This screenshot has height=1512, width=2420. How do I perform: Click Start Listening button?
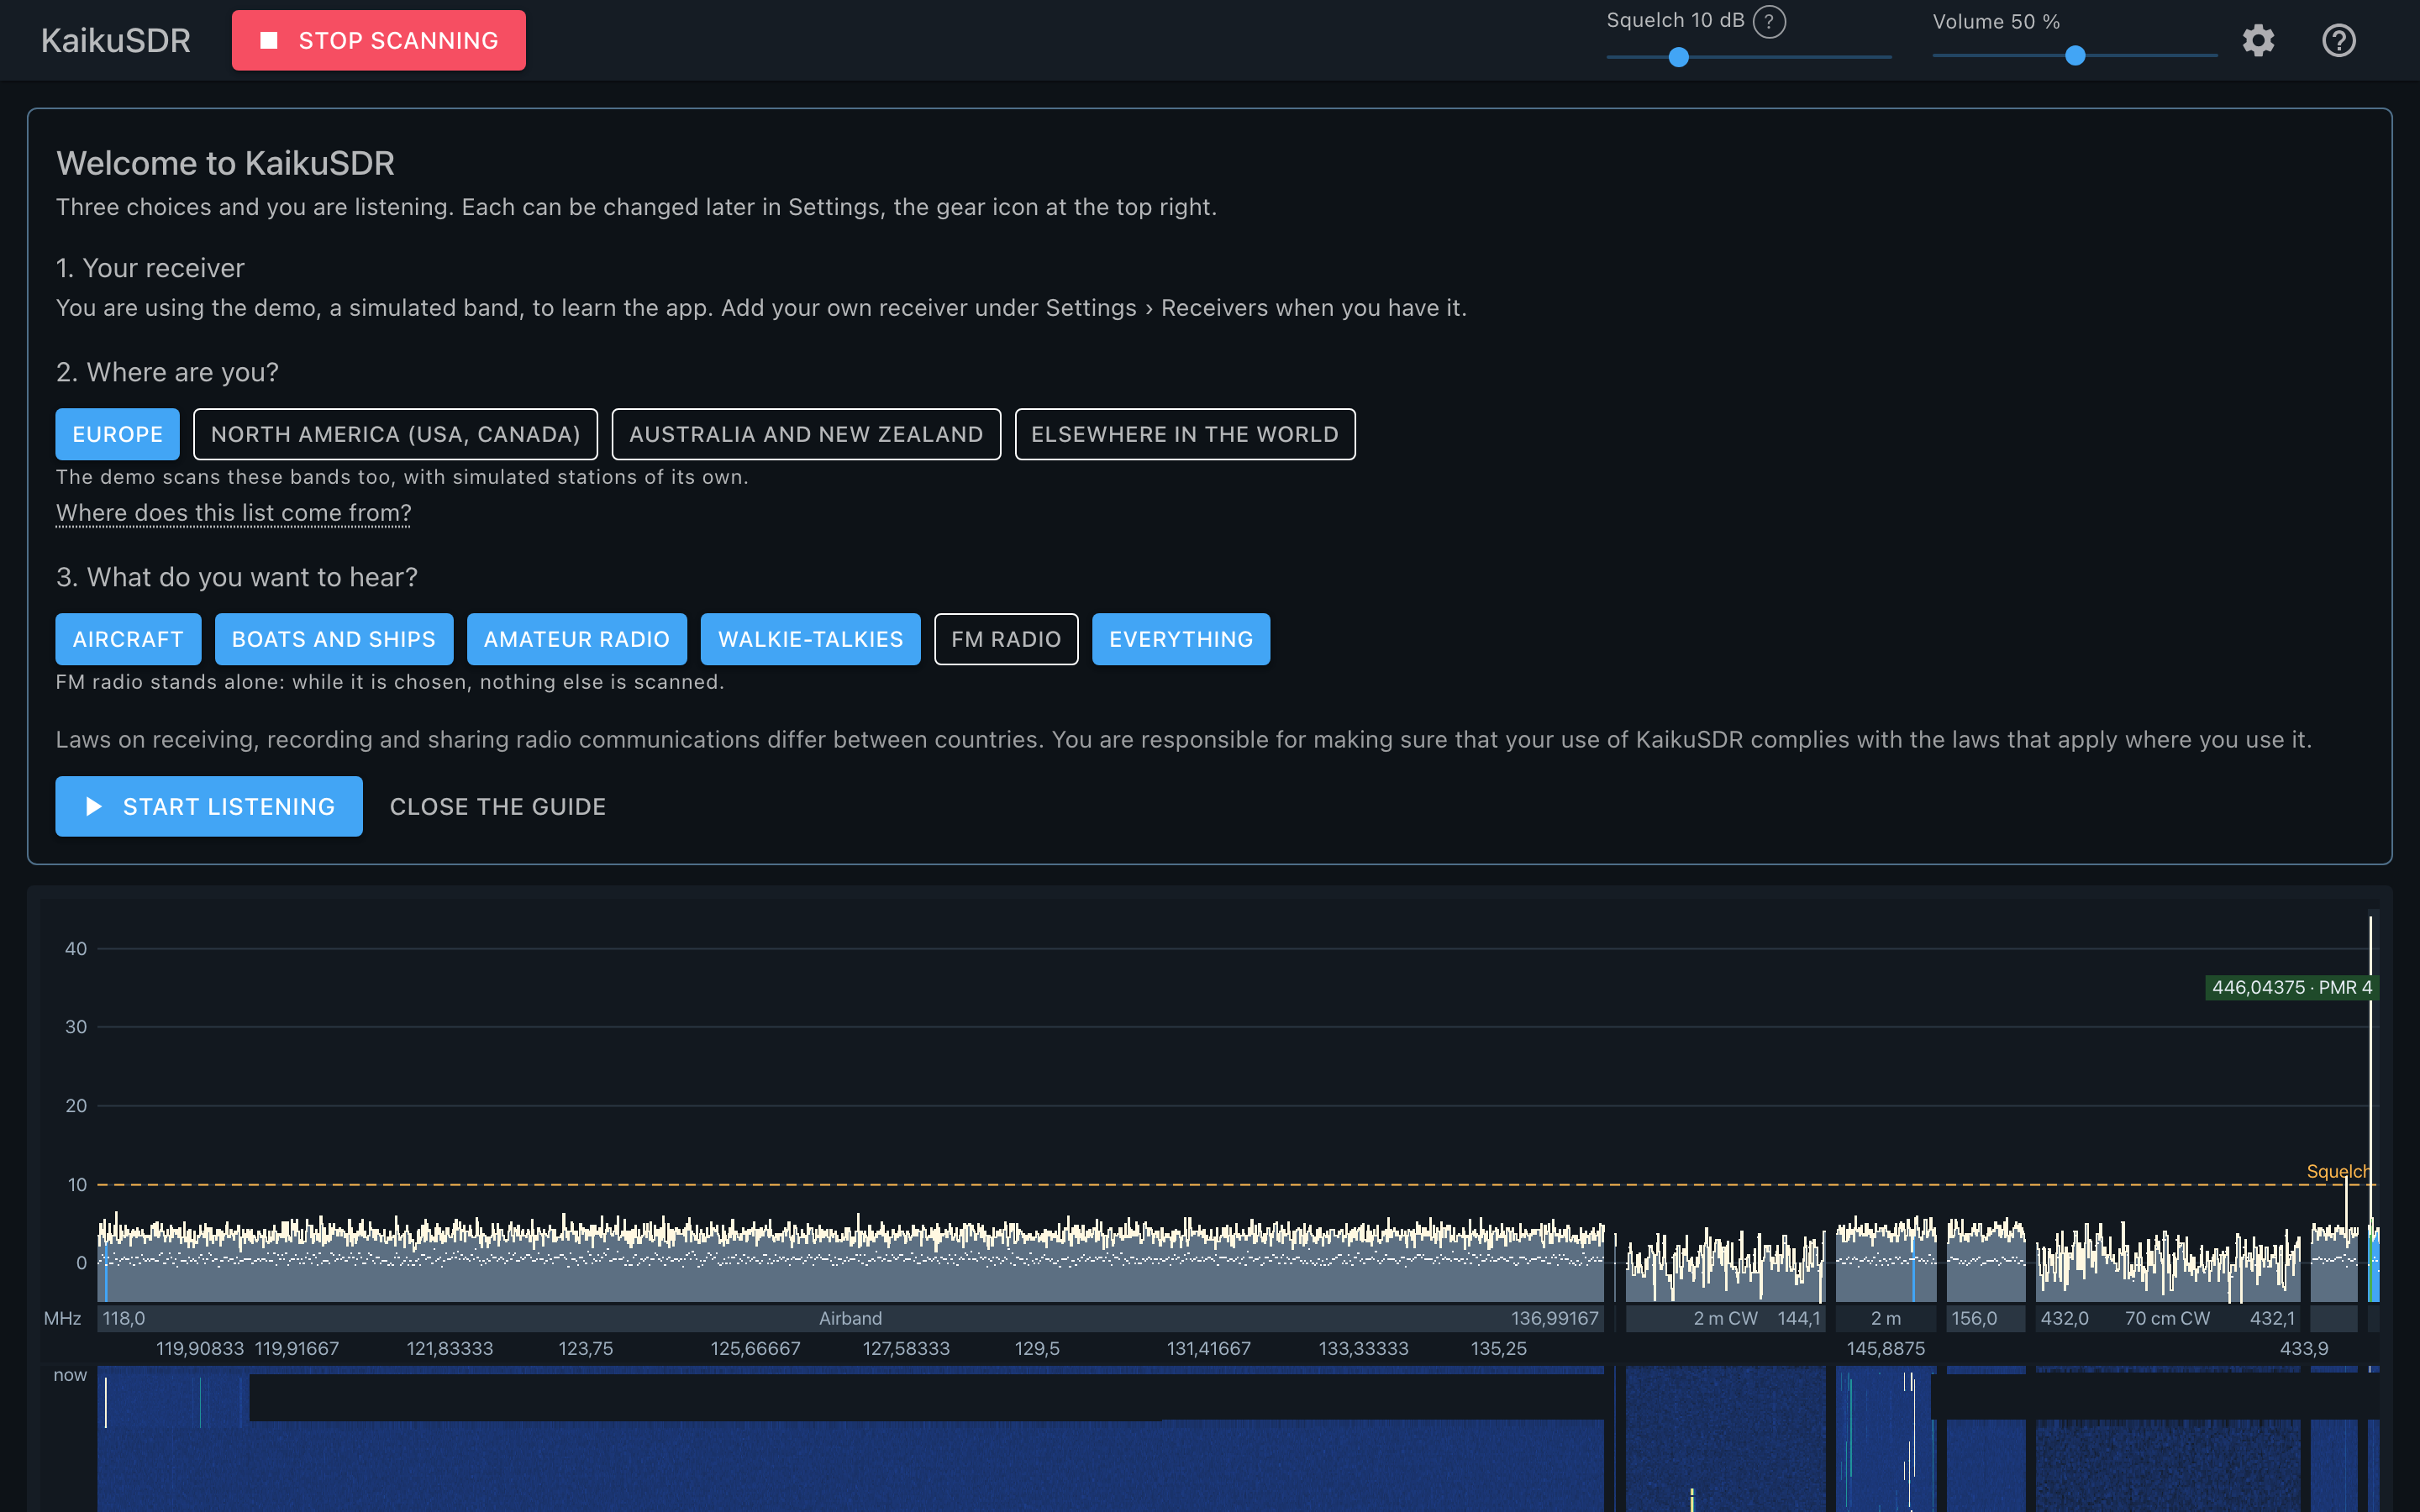click(x=209, y=806)
